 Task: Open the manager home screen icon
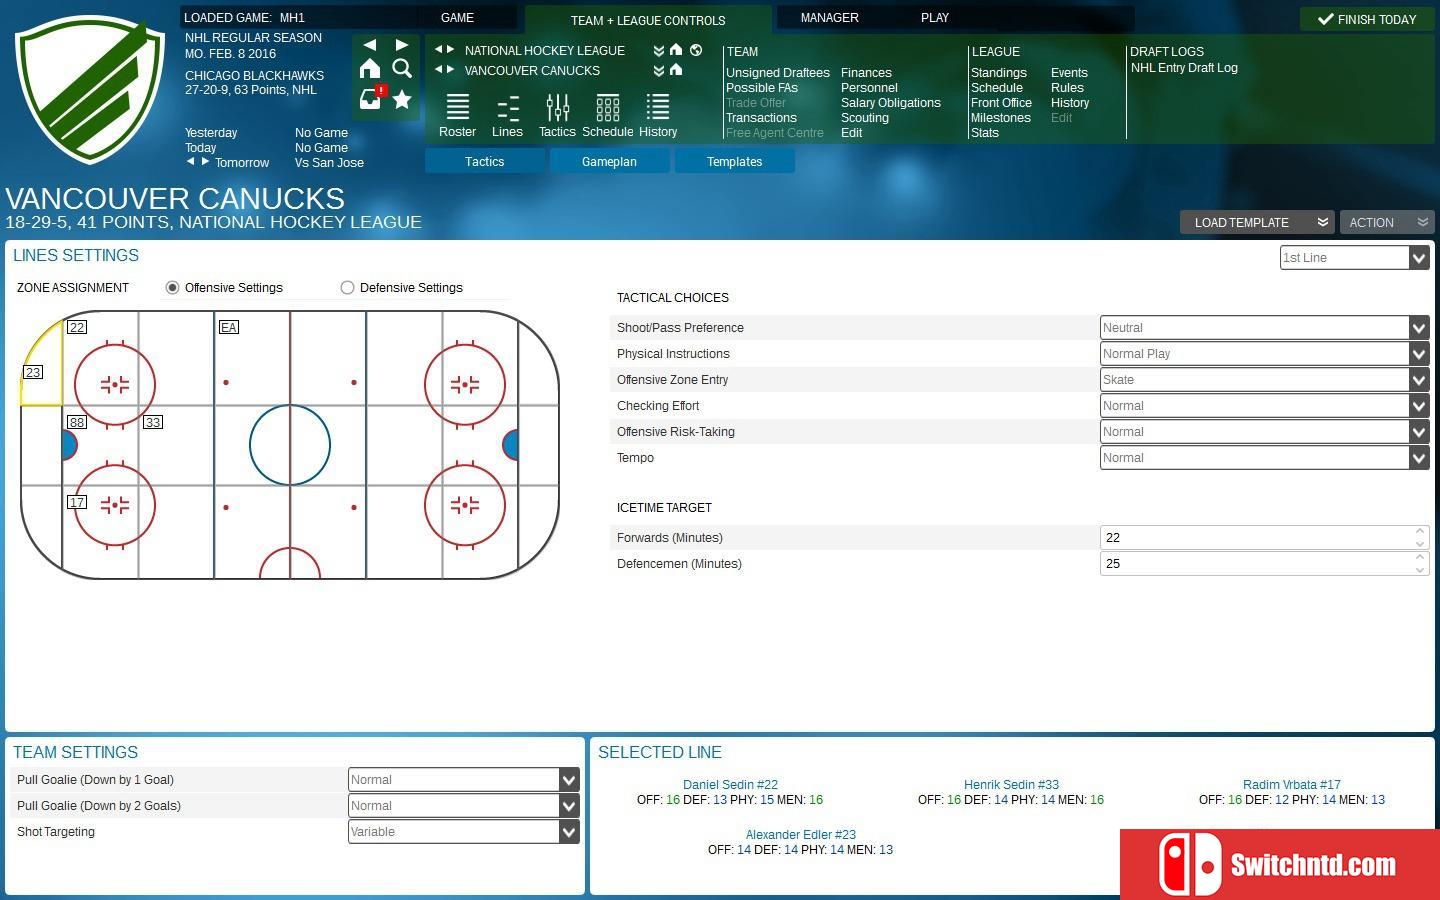370,68
